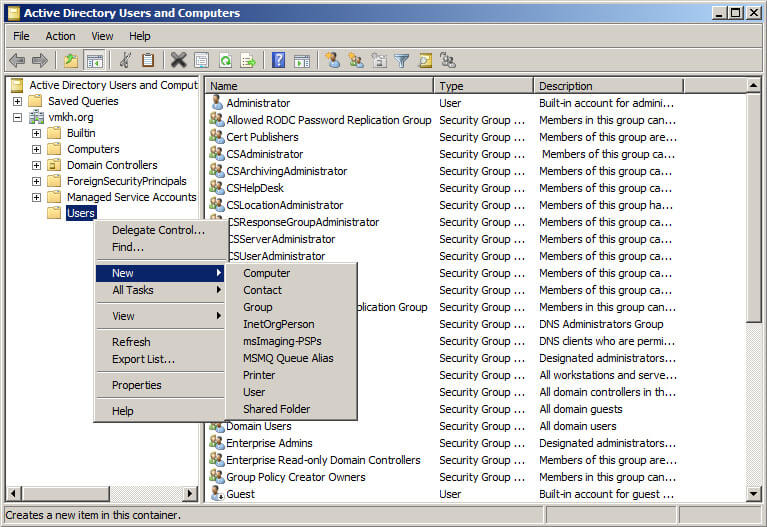This screenshot has height=527, width=767.
Task: Click the Create new user toolbar icon
Action: (x=333, y=60)
